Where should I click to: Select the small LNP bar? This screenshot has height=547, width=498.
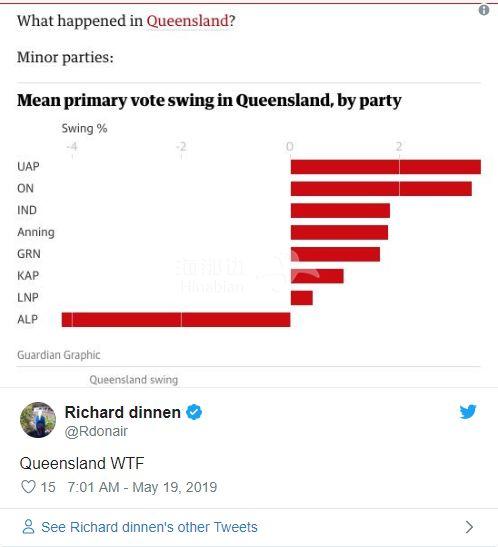[302, 298]
